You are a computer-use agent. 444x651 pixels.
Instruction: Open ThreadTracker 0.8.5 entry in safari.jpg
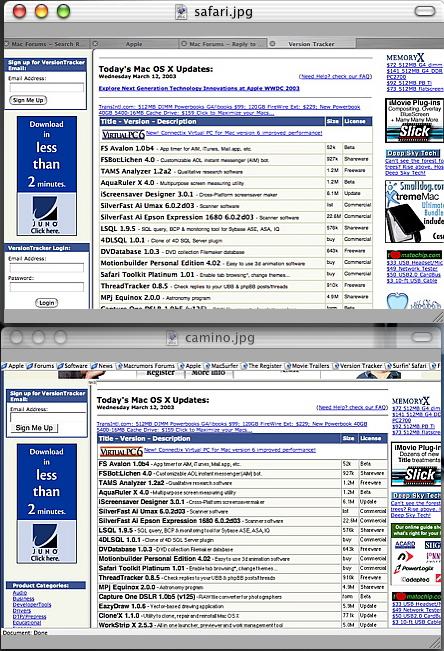click(x=134, y=286)
